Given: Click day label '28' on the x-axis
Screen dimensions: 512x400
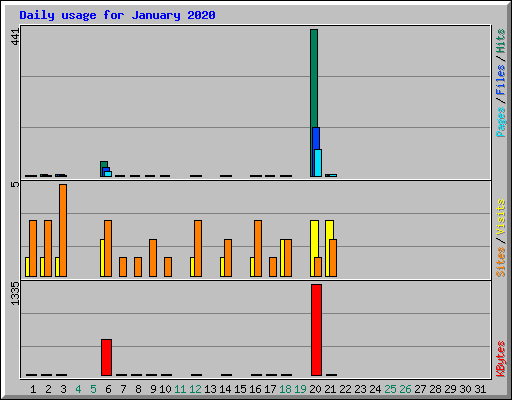Looking at the screenshot, I should tap(435, 389).
